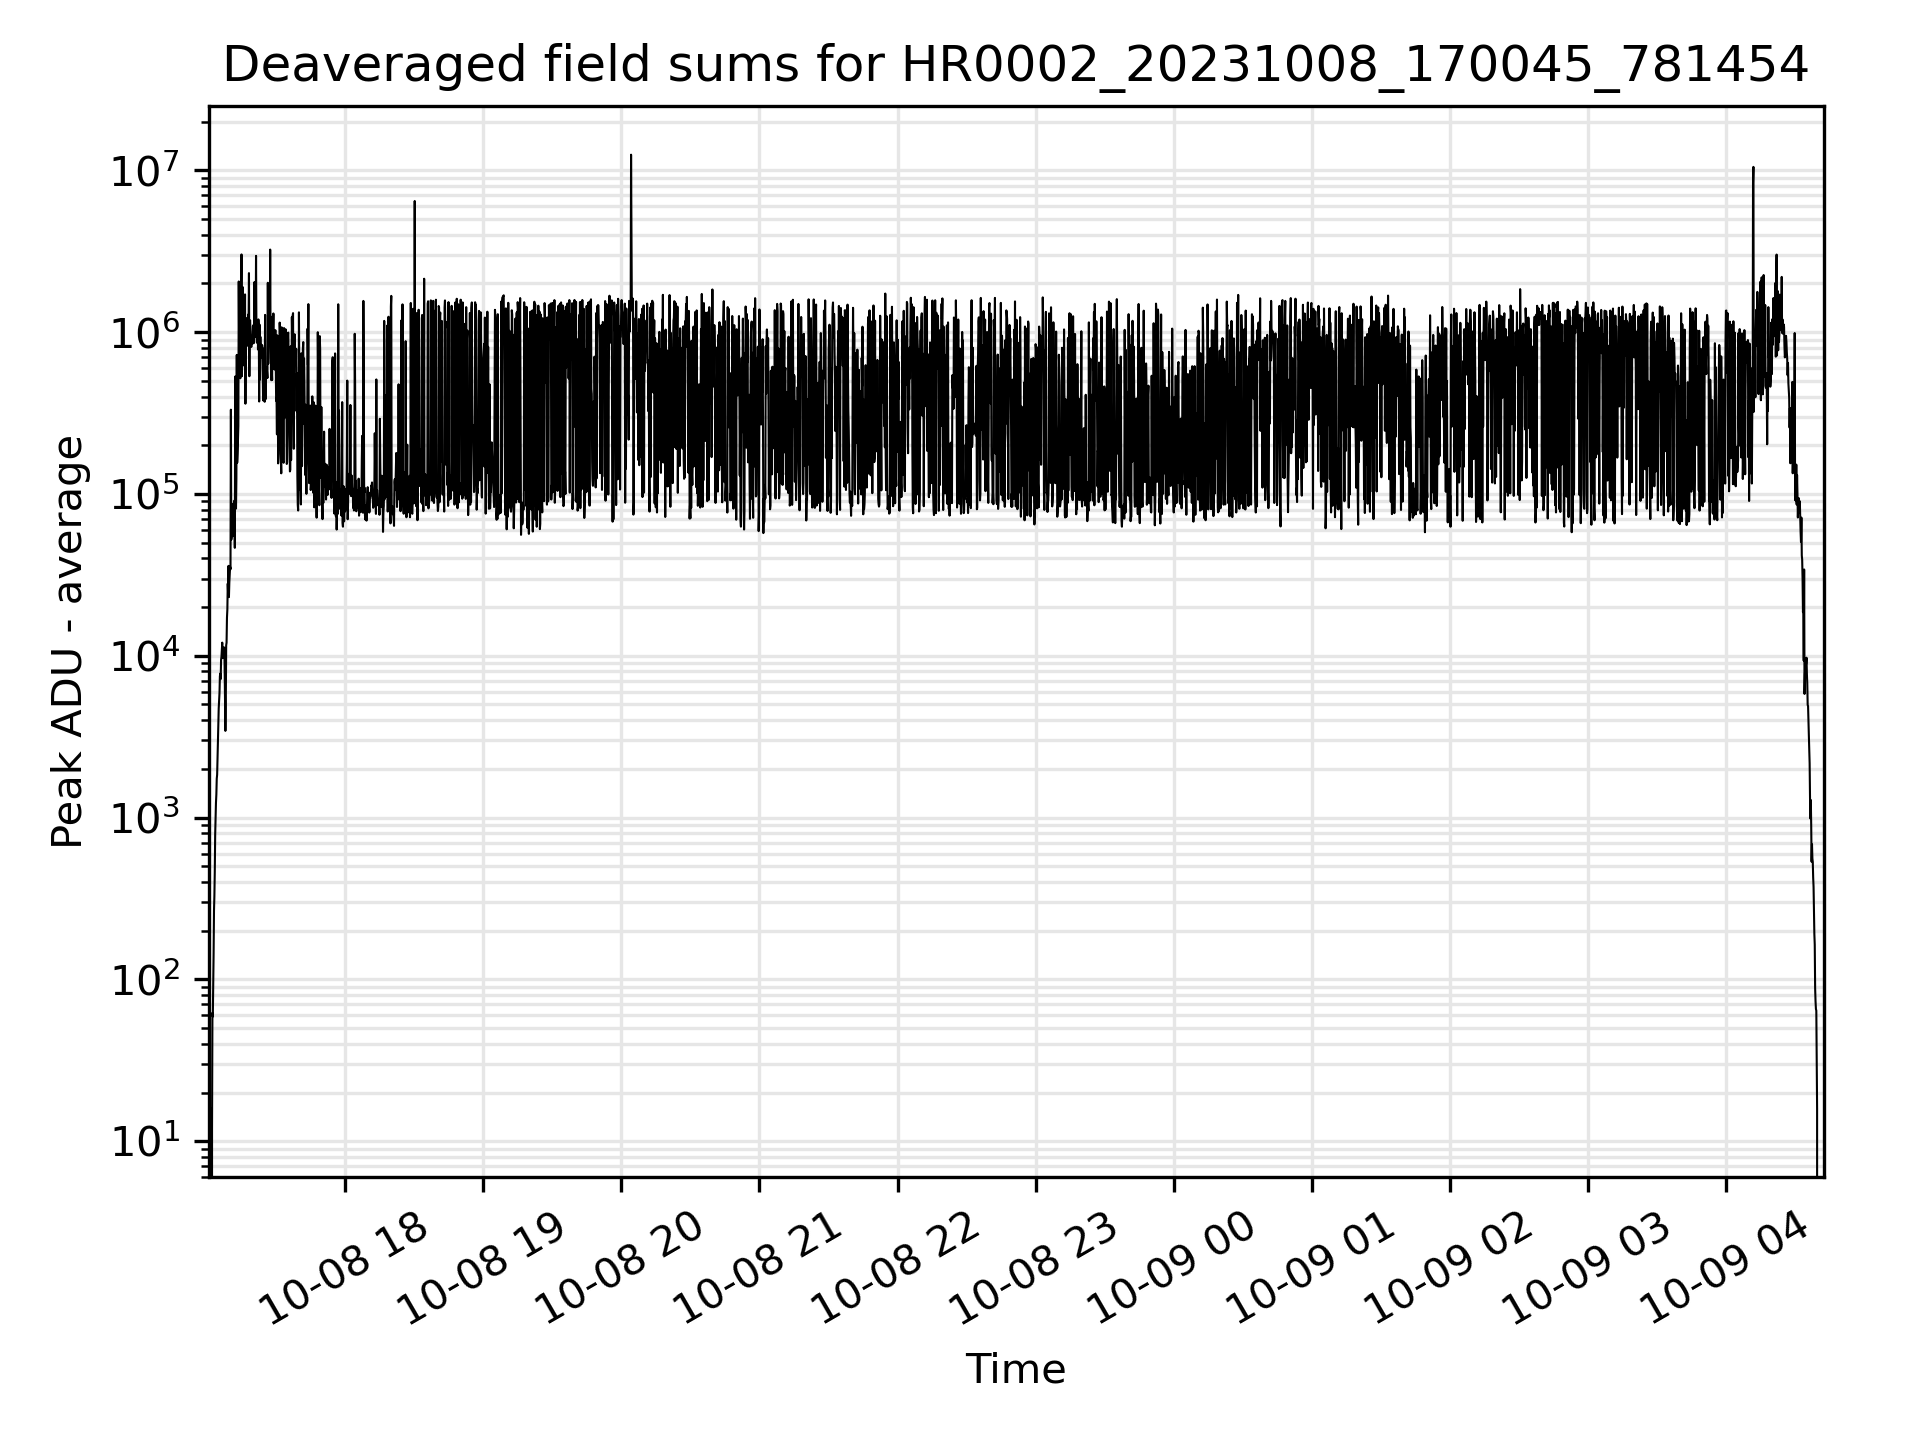1920x1440 pixels.
Task: Click x-axis tick label '10-08 19'
Action: point(482,1268)
